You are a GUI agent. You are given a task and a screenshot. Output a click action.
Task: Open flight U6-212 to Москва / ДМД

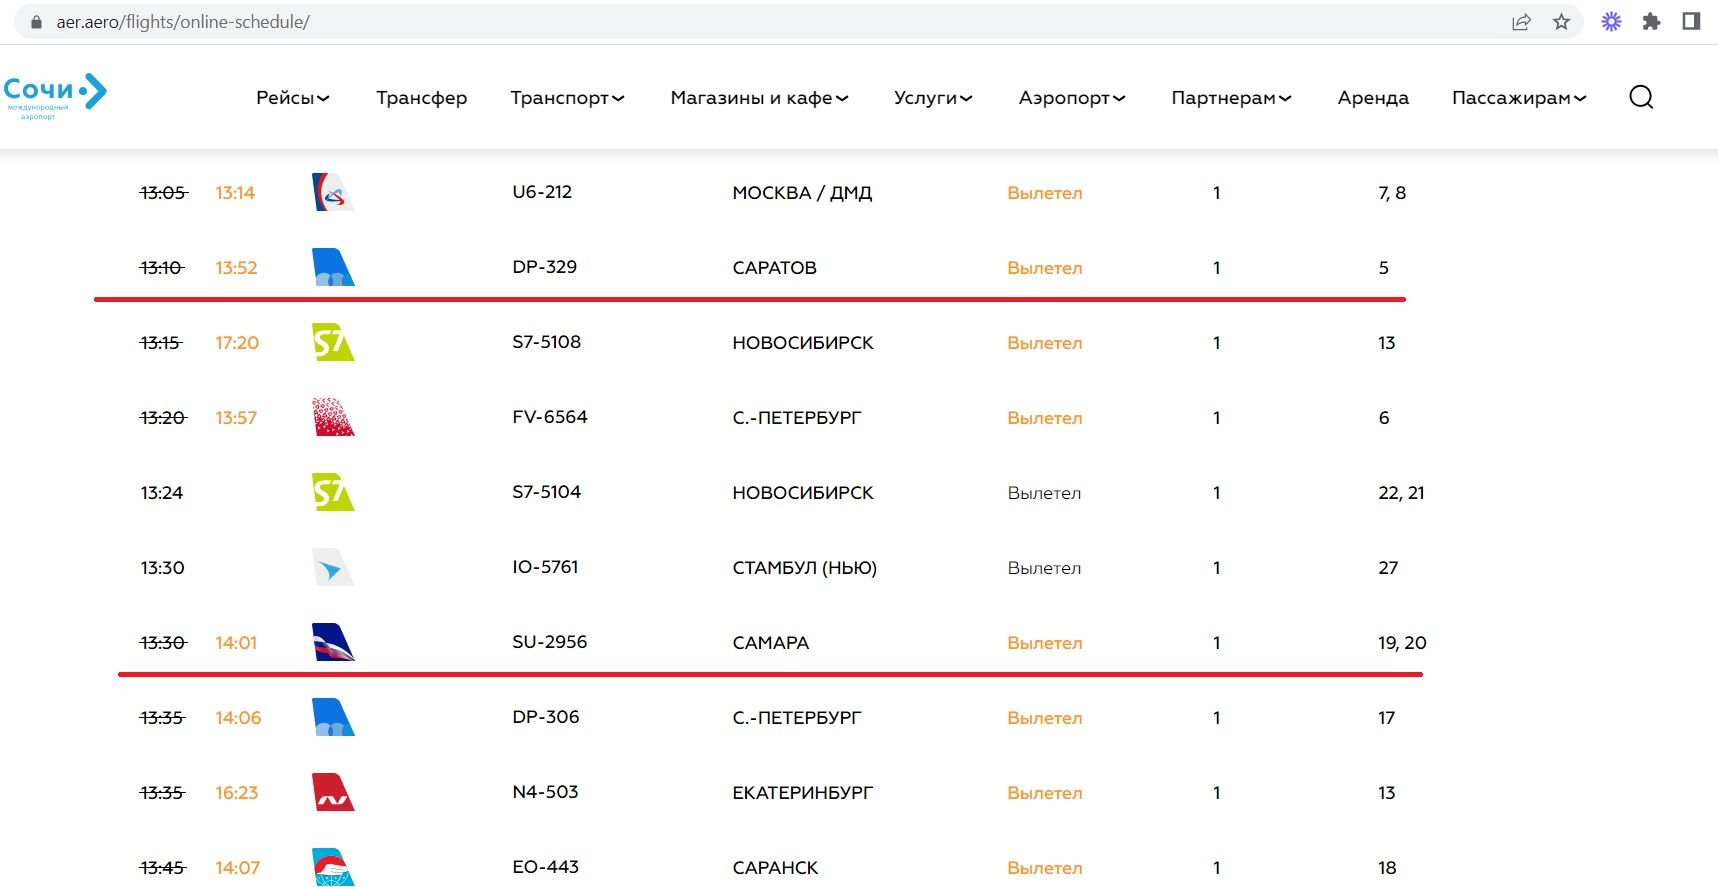point(542,192)
